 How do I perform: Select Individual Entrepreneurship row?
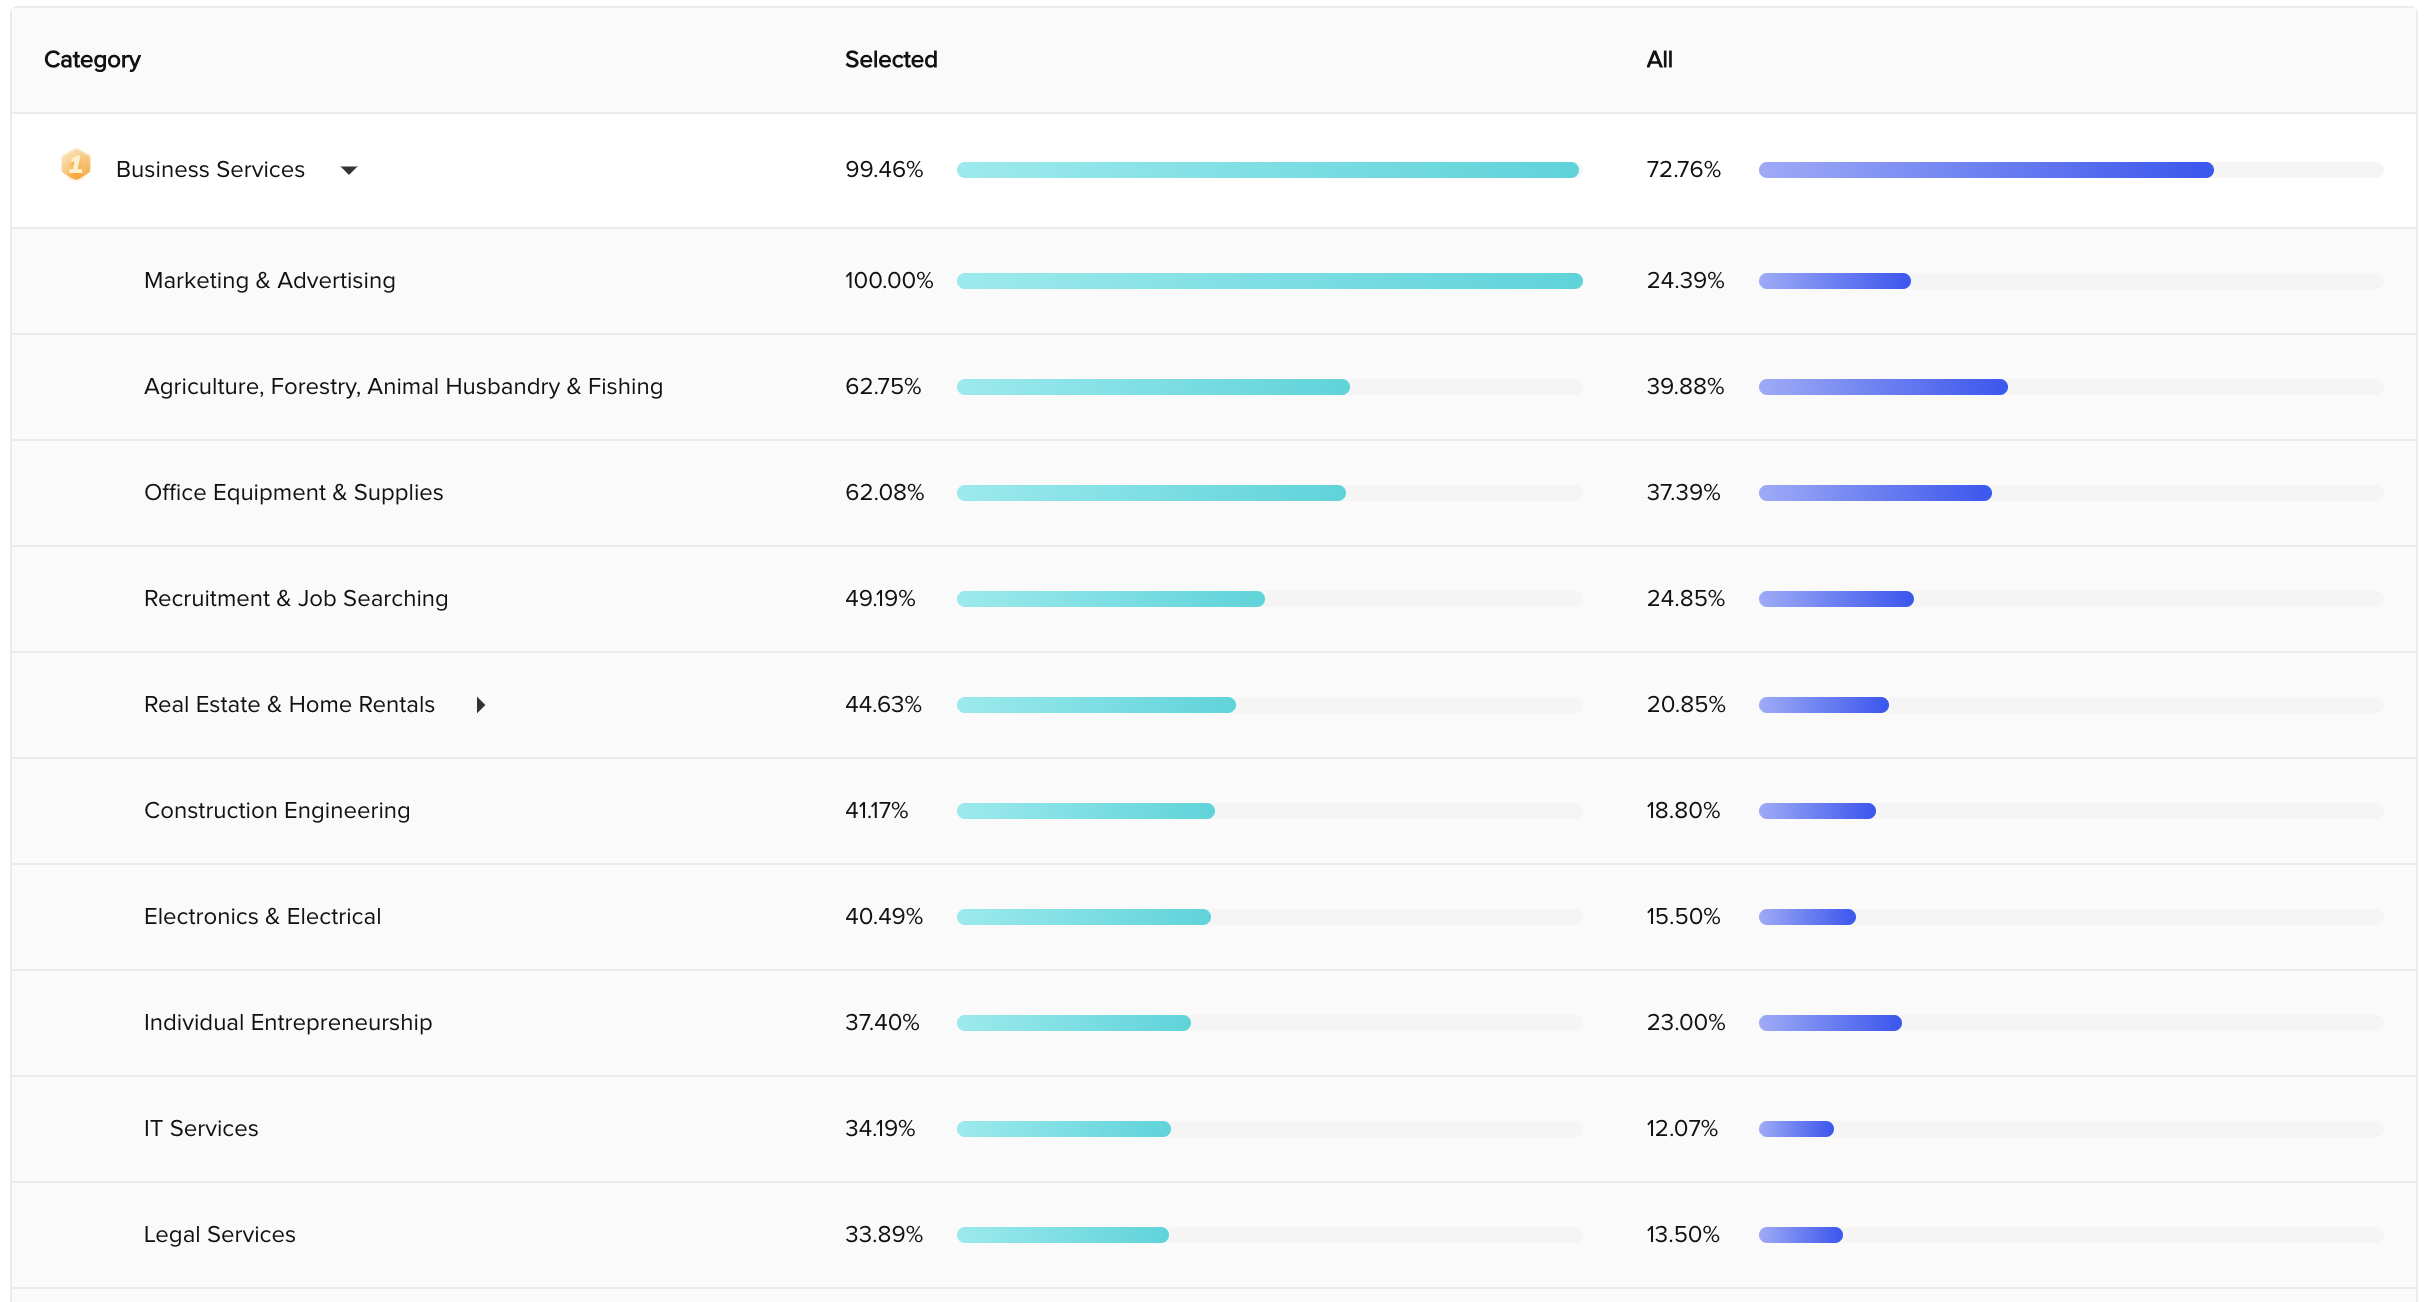[x=1214, y=1023]
